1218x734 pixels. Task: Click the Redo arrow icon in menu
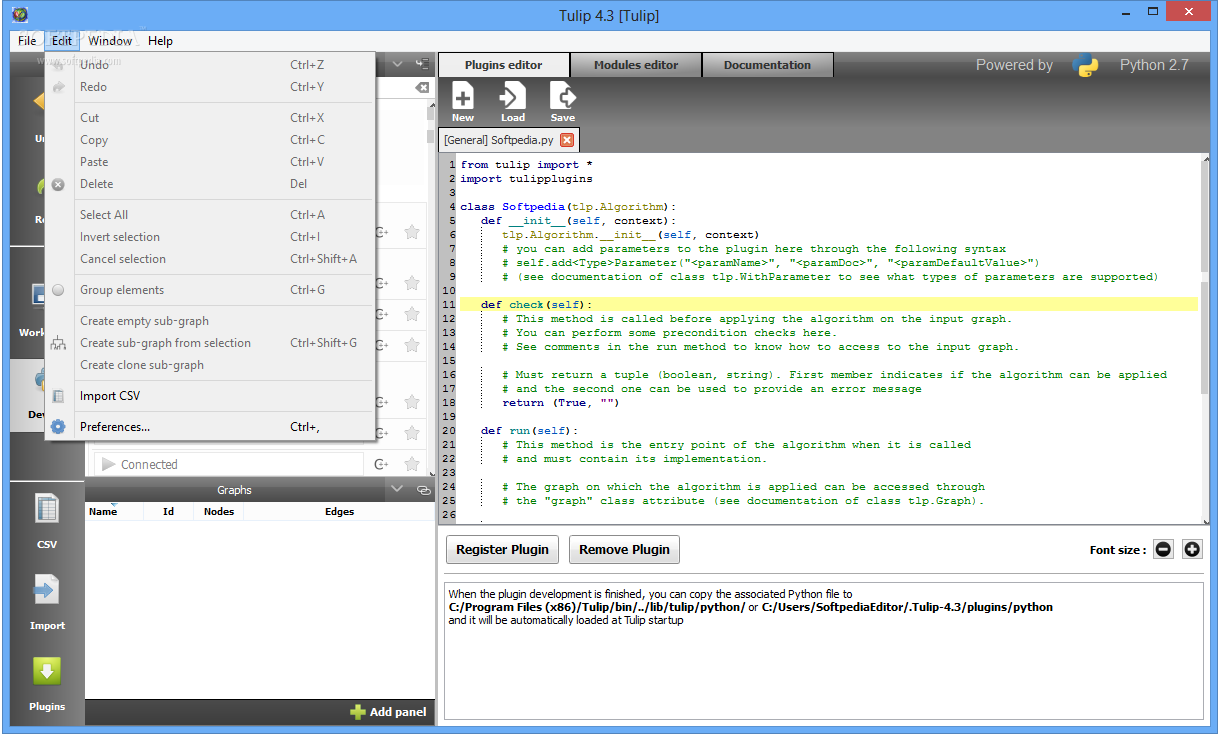coord(58,87)
